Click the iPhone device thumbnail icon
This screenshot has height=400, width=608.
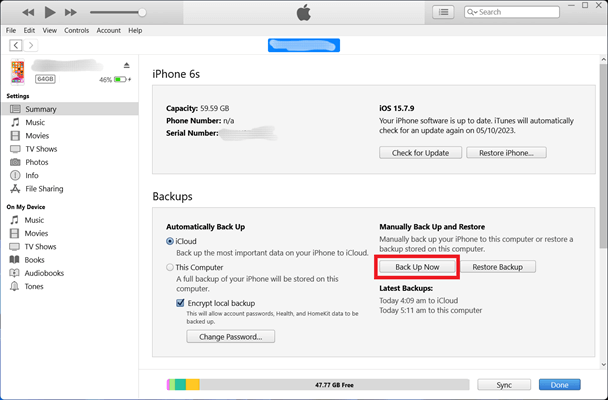18,73
